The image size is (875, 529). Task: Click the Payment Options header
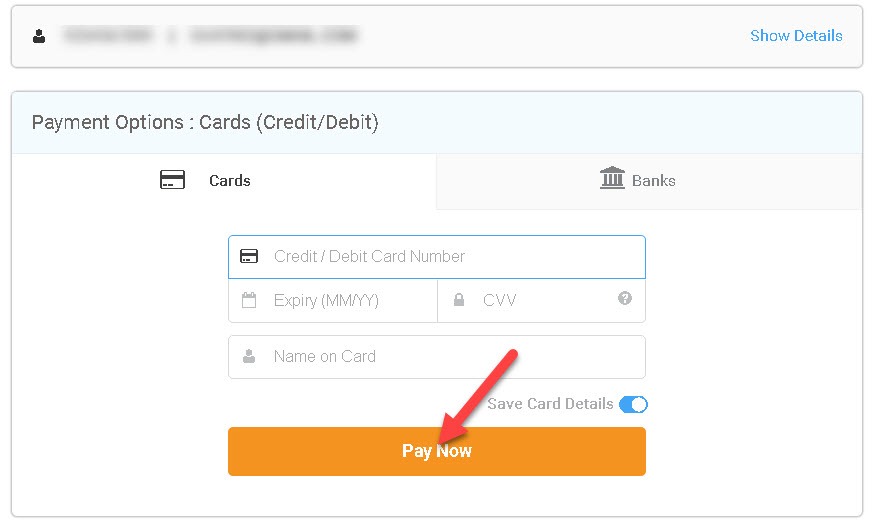205,123
